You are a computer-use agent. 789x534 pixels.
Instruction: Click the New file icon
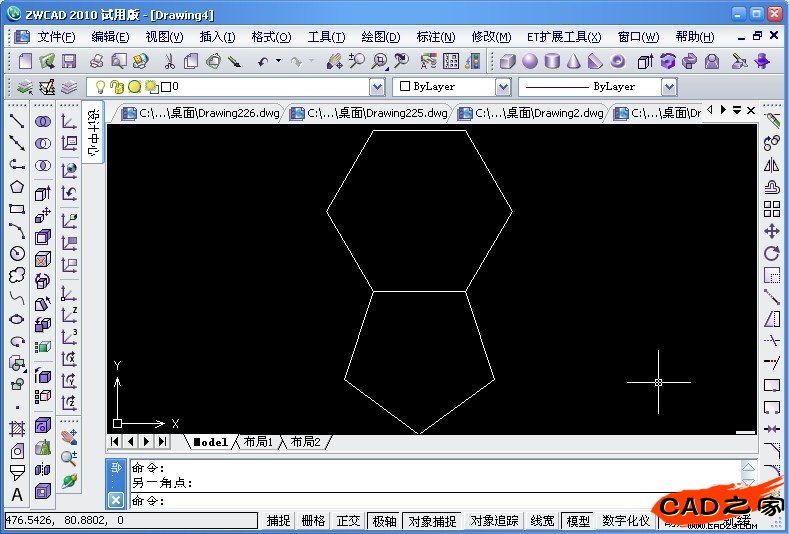tap(25, 61)
